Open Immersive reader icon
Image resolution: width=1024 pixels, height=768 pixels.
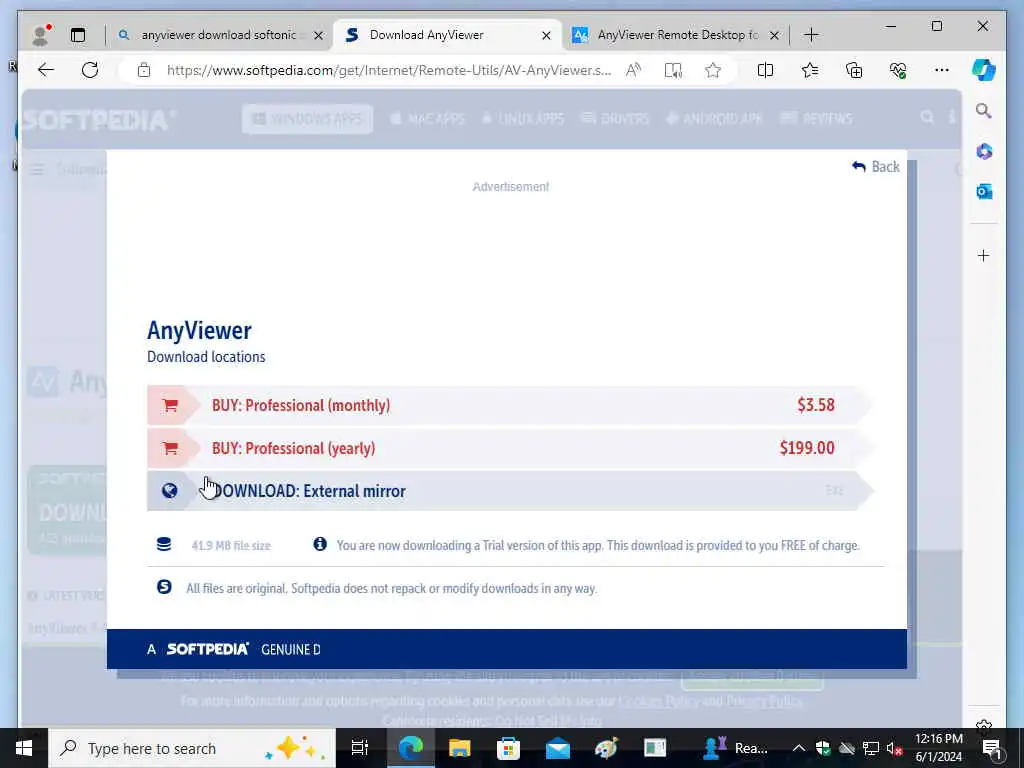pyautogui.click(x=673, y=70)
